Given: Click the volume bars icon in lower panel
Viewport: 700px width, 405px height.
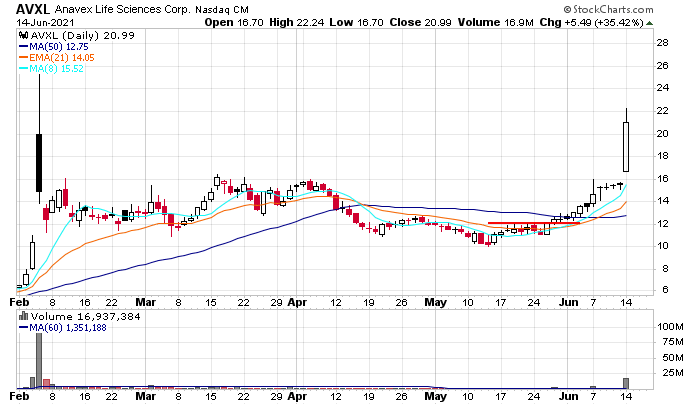Looking at the screenshot, I should tap(23, 316).
